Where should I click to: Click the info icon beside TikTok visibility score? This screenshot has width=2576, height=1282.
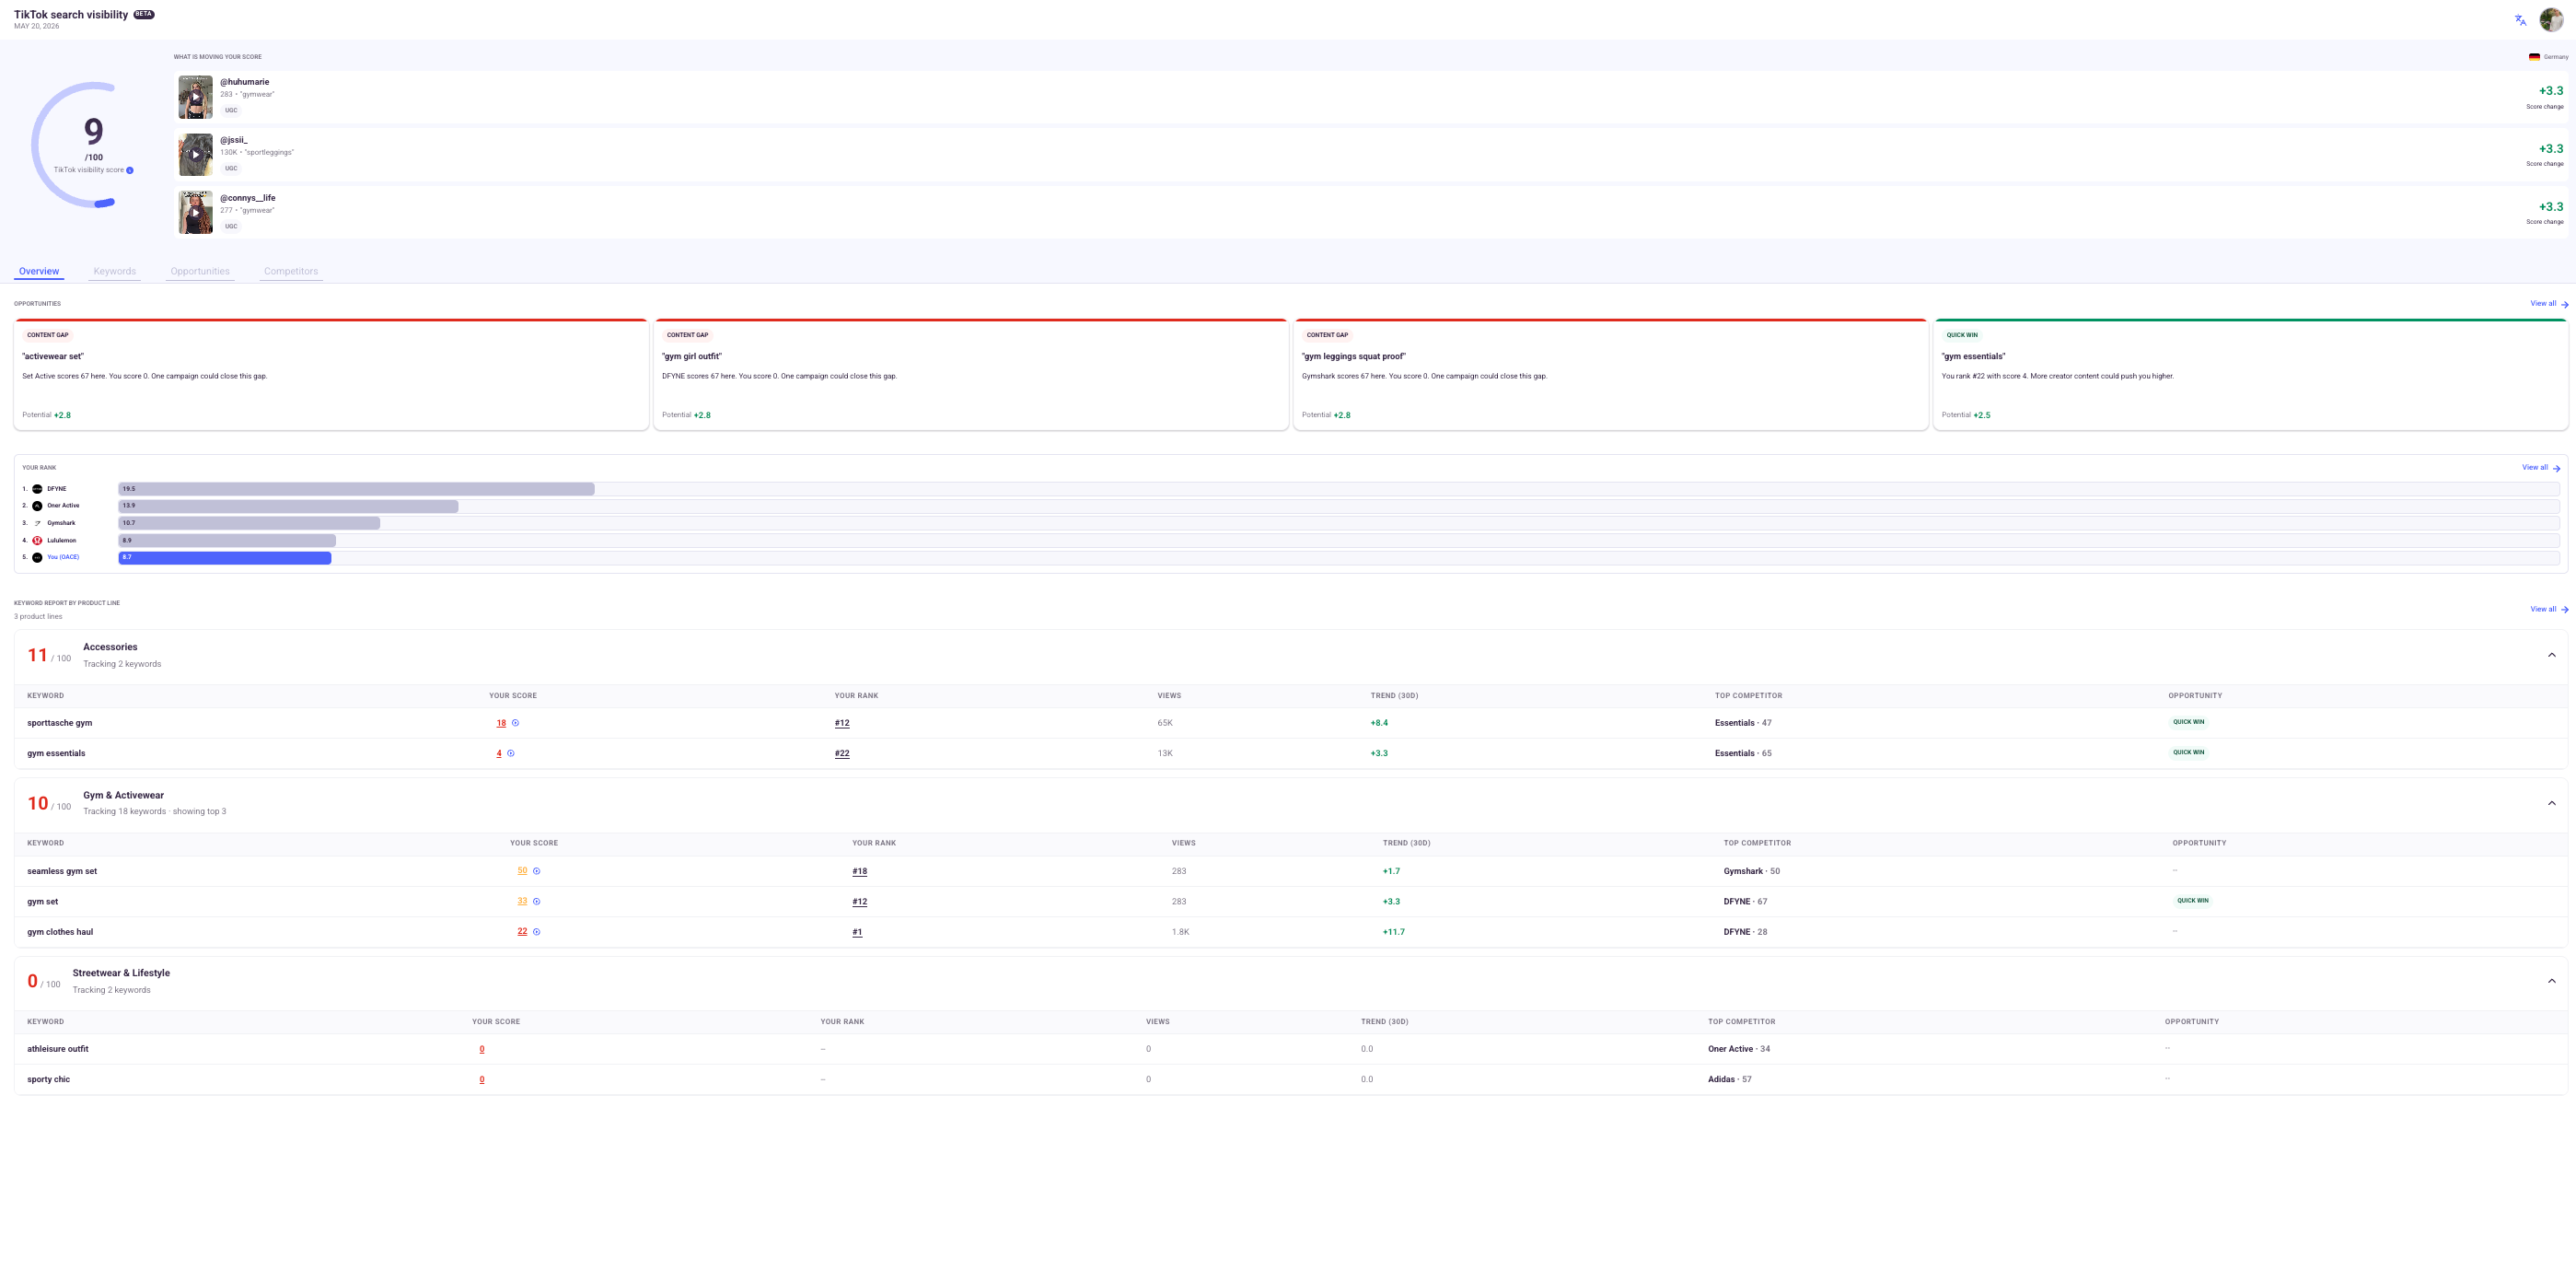click(130, 170)
